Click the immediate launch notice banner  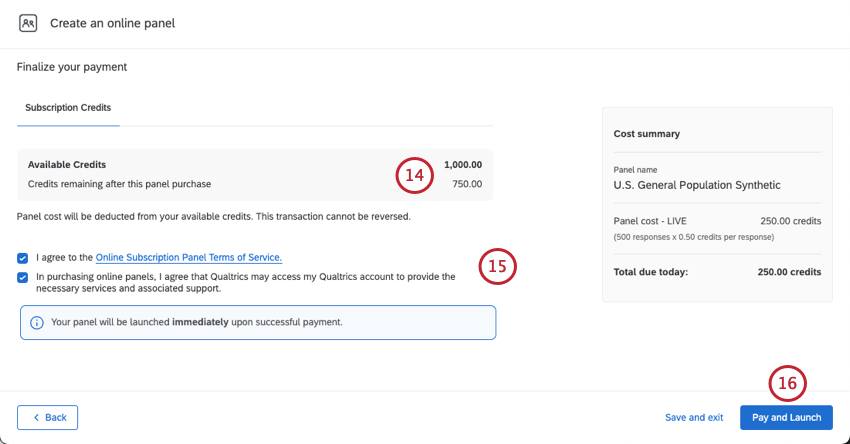(256, 323)
